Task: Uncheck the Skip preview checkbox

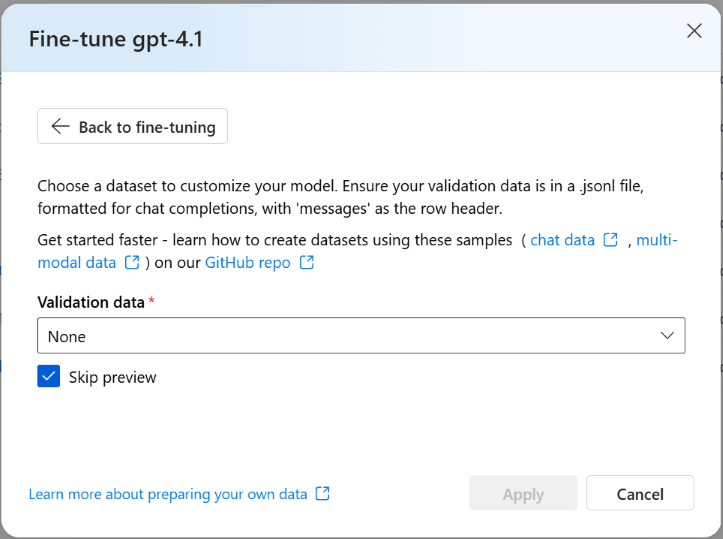Action: click(49, 377)
